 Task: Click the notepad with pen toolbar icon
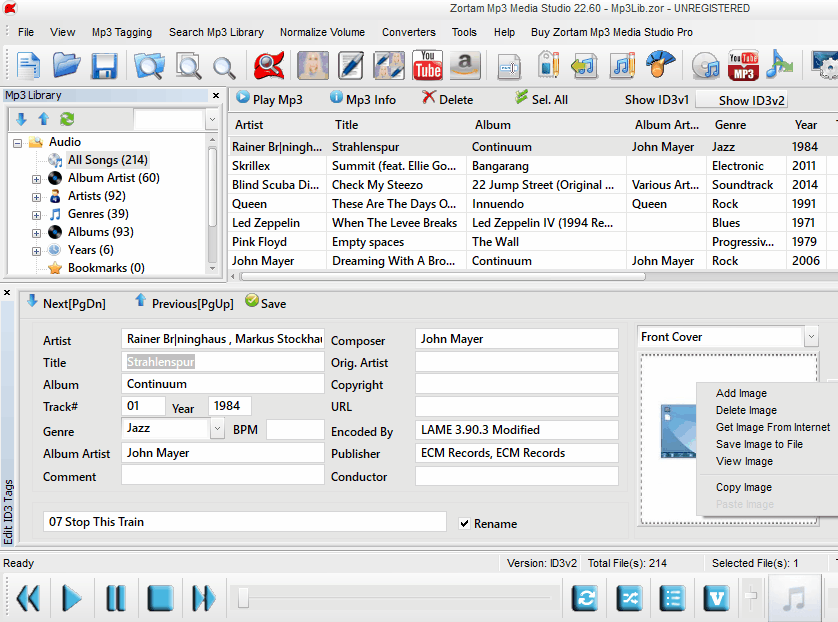351,66
